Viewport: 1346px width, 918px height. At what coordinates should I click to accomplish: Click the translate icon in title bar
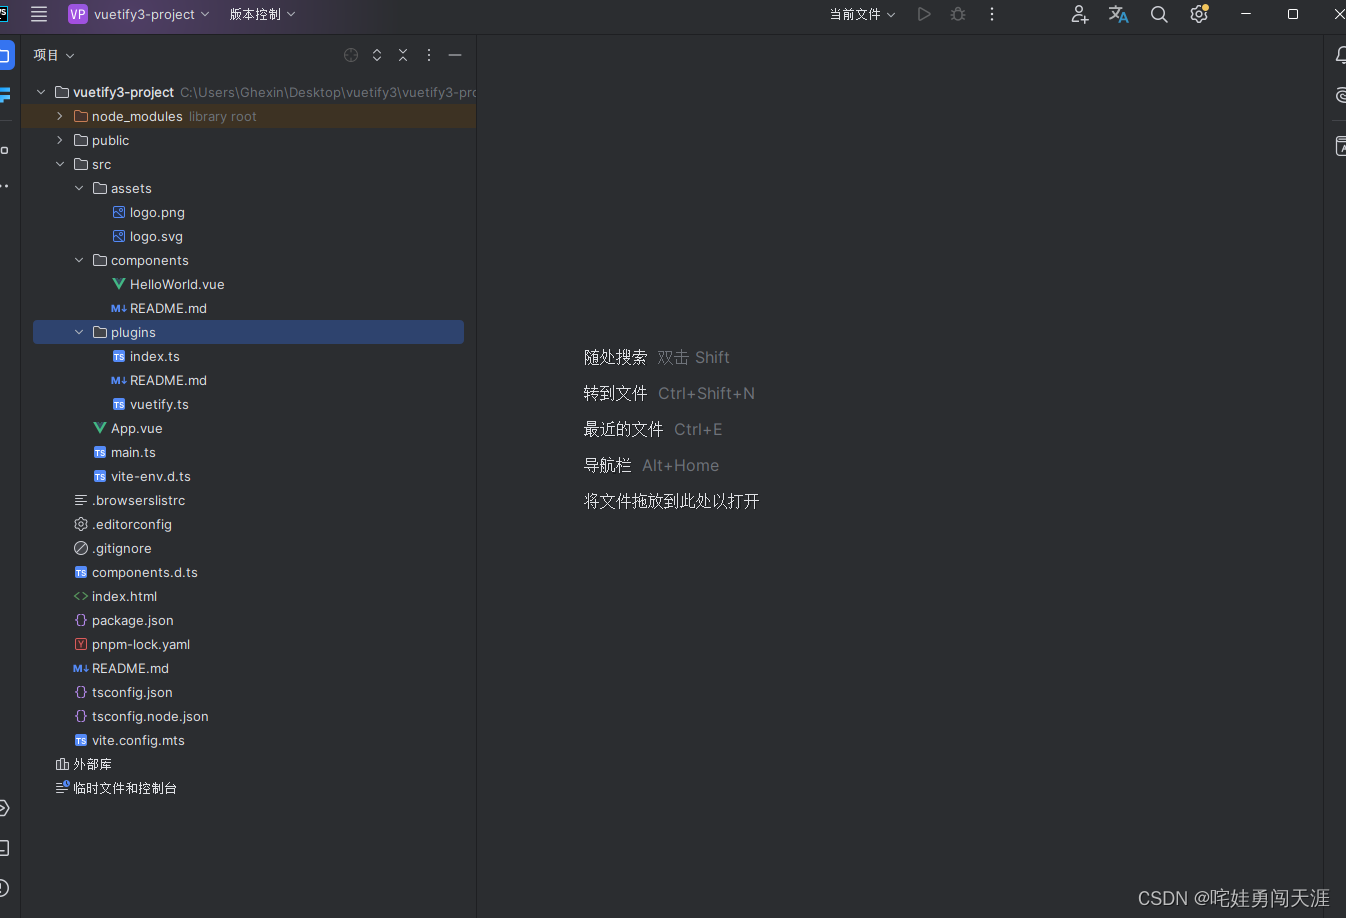click(1118, 14)
